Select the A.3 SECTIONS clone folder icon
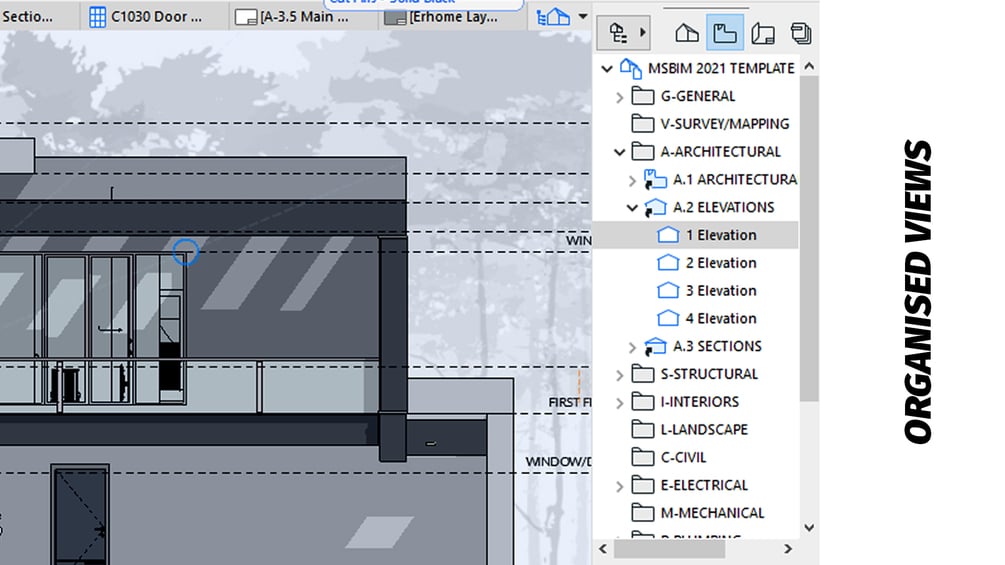Image resolution: width=1005 pixels, height=565 pixels. pyautogui.click(x=655, y=347)
